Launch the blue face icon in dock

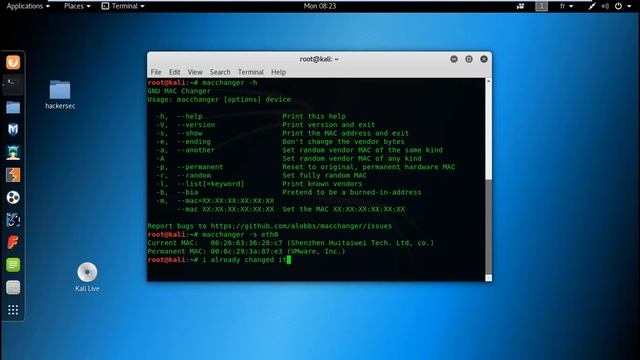tap(13, 220)
